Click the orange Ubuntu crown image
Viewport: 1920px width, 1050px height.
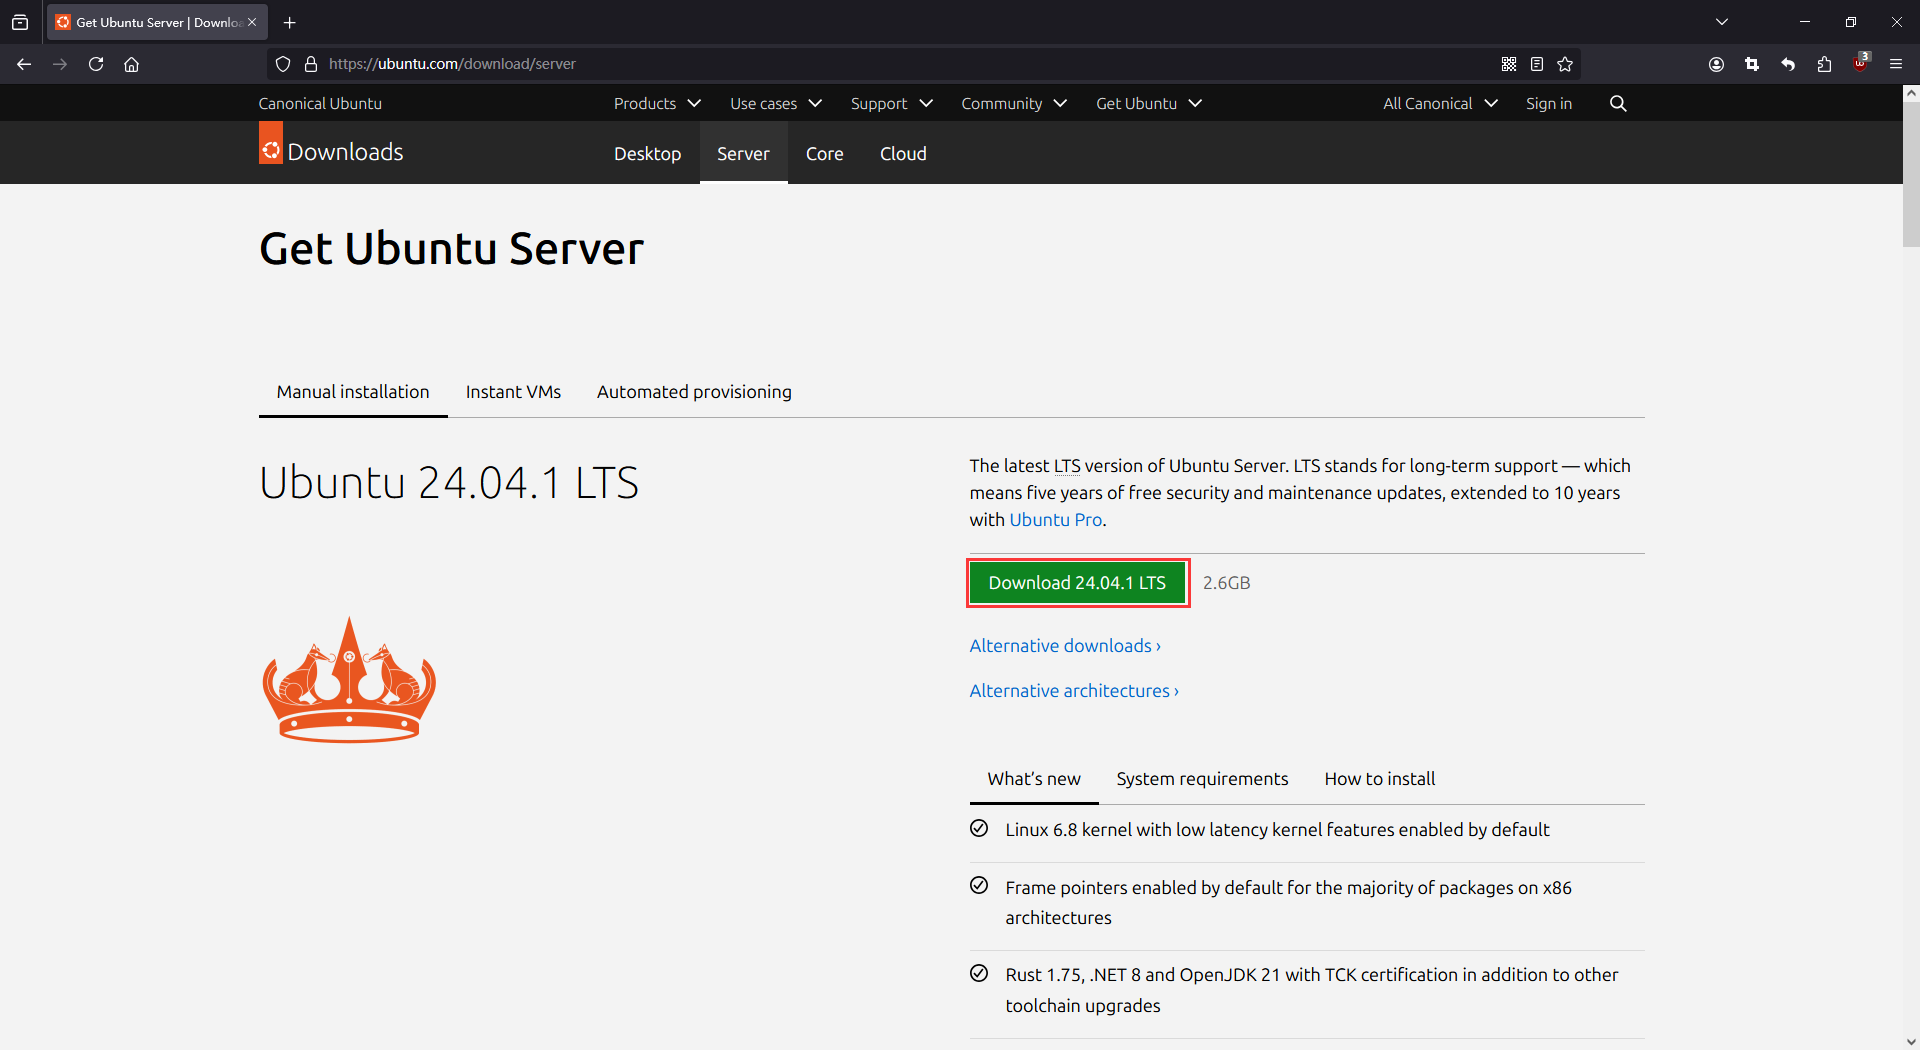[x=349, y=679]
